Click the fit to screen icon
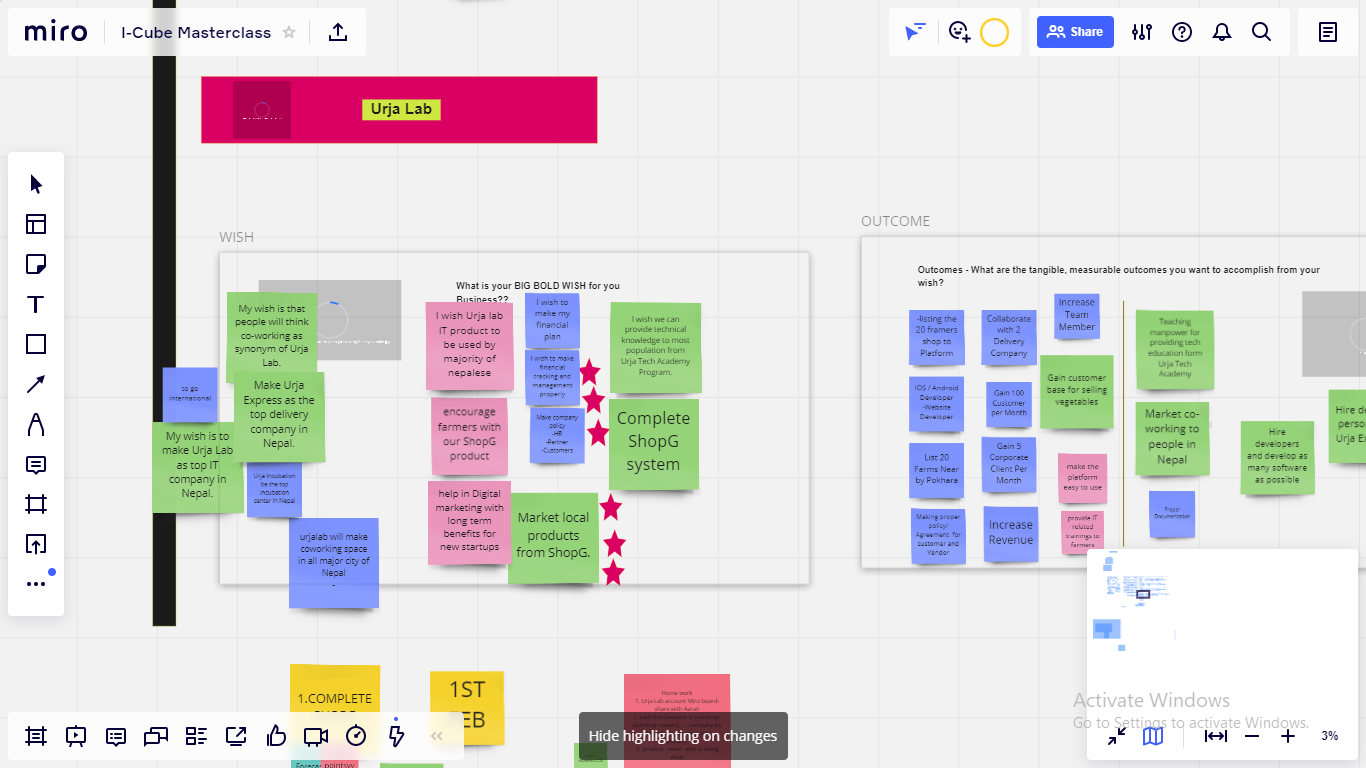 coord(1216,736)
